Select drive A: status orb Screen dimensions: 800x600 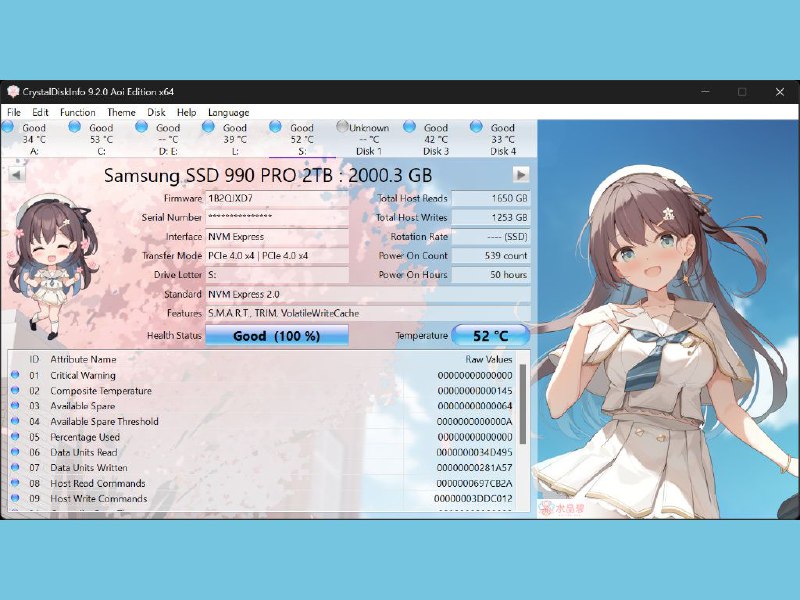tap(8, 127)
